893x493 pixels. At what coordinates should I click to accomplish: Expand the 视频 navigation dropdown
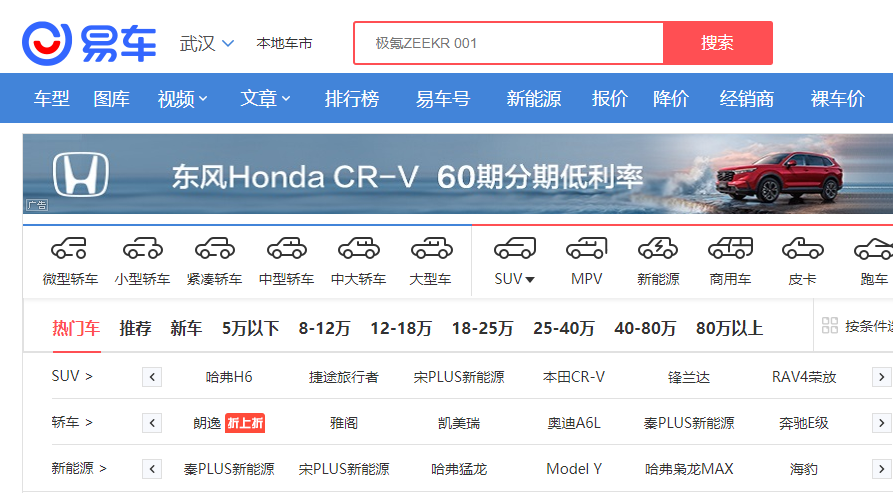click(182, 99)
